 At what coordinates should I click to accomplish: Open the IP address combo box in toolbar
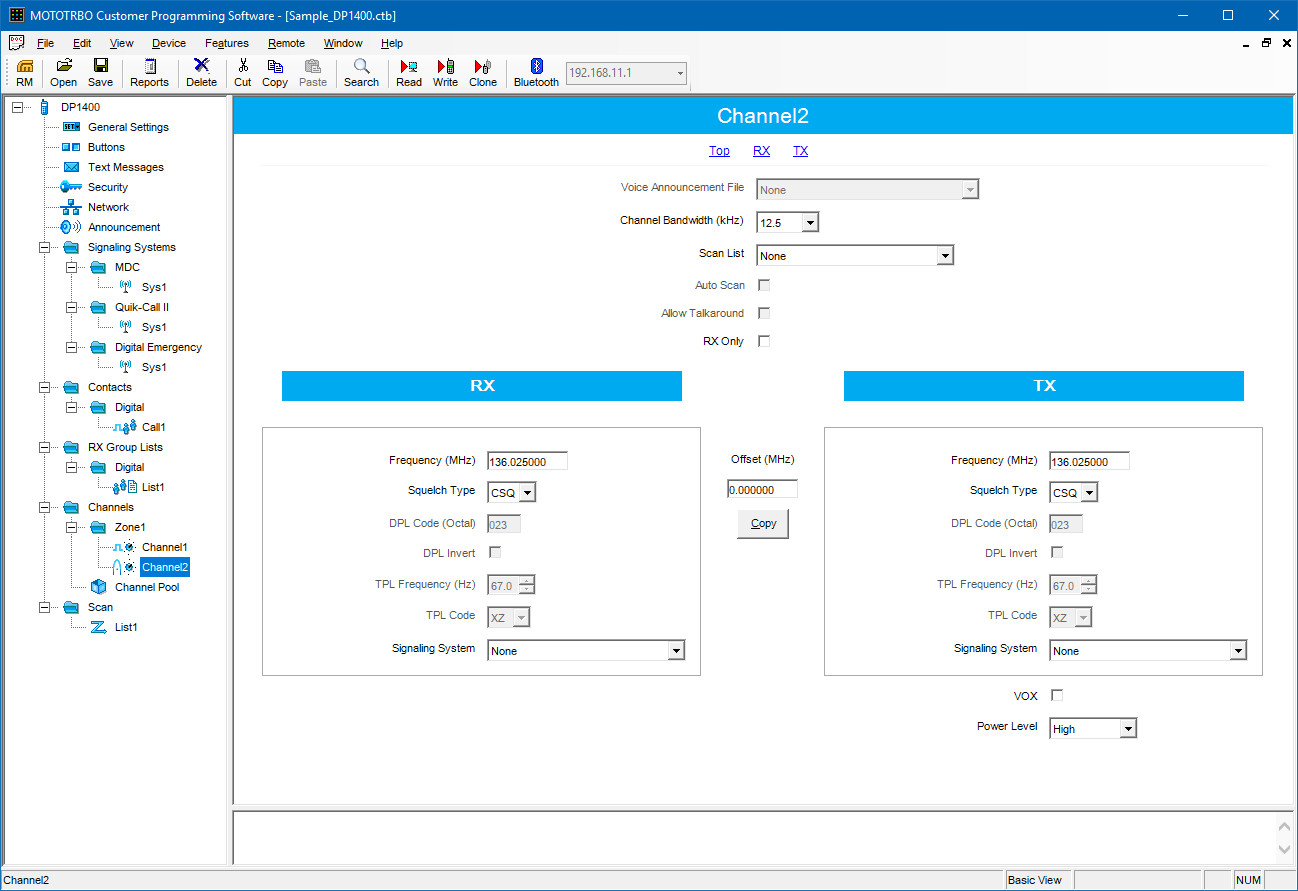[626, 73]
